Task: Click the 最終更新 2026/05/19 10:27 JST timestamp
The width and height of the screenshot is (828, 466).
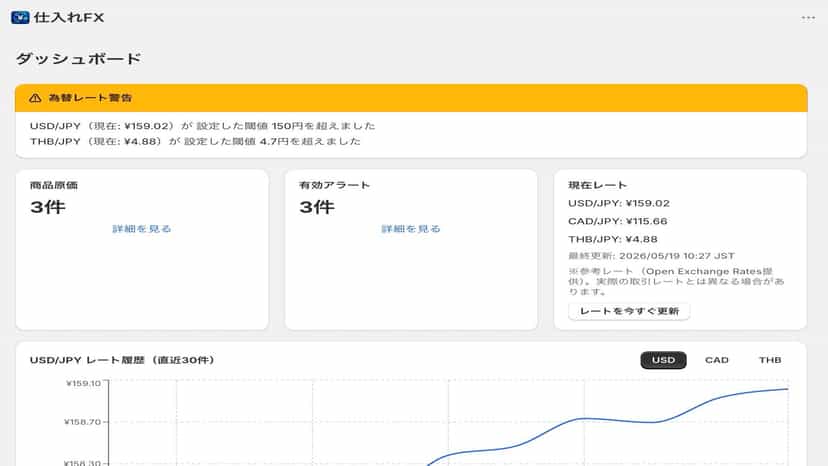Action: click(x=651, y=256)
